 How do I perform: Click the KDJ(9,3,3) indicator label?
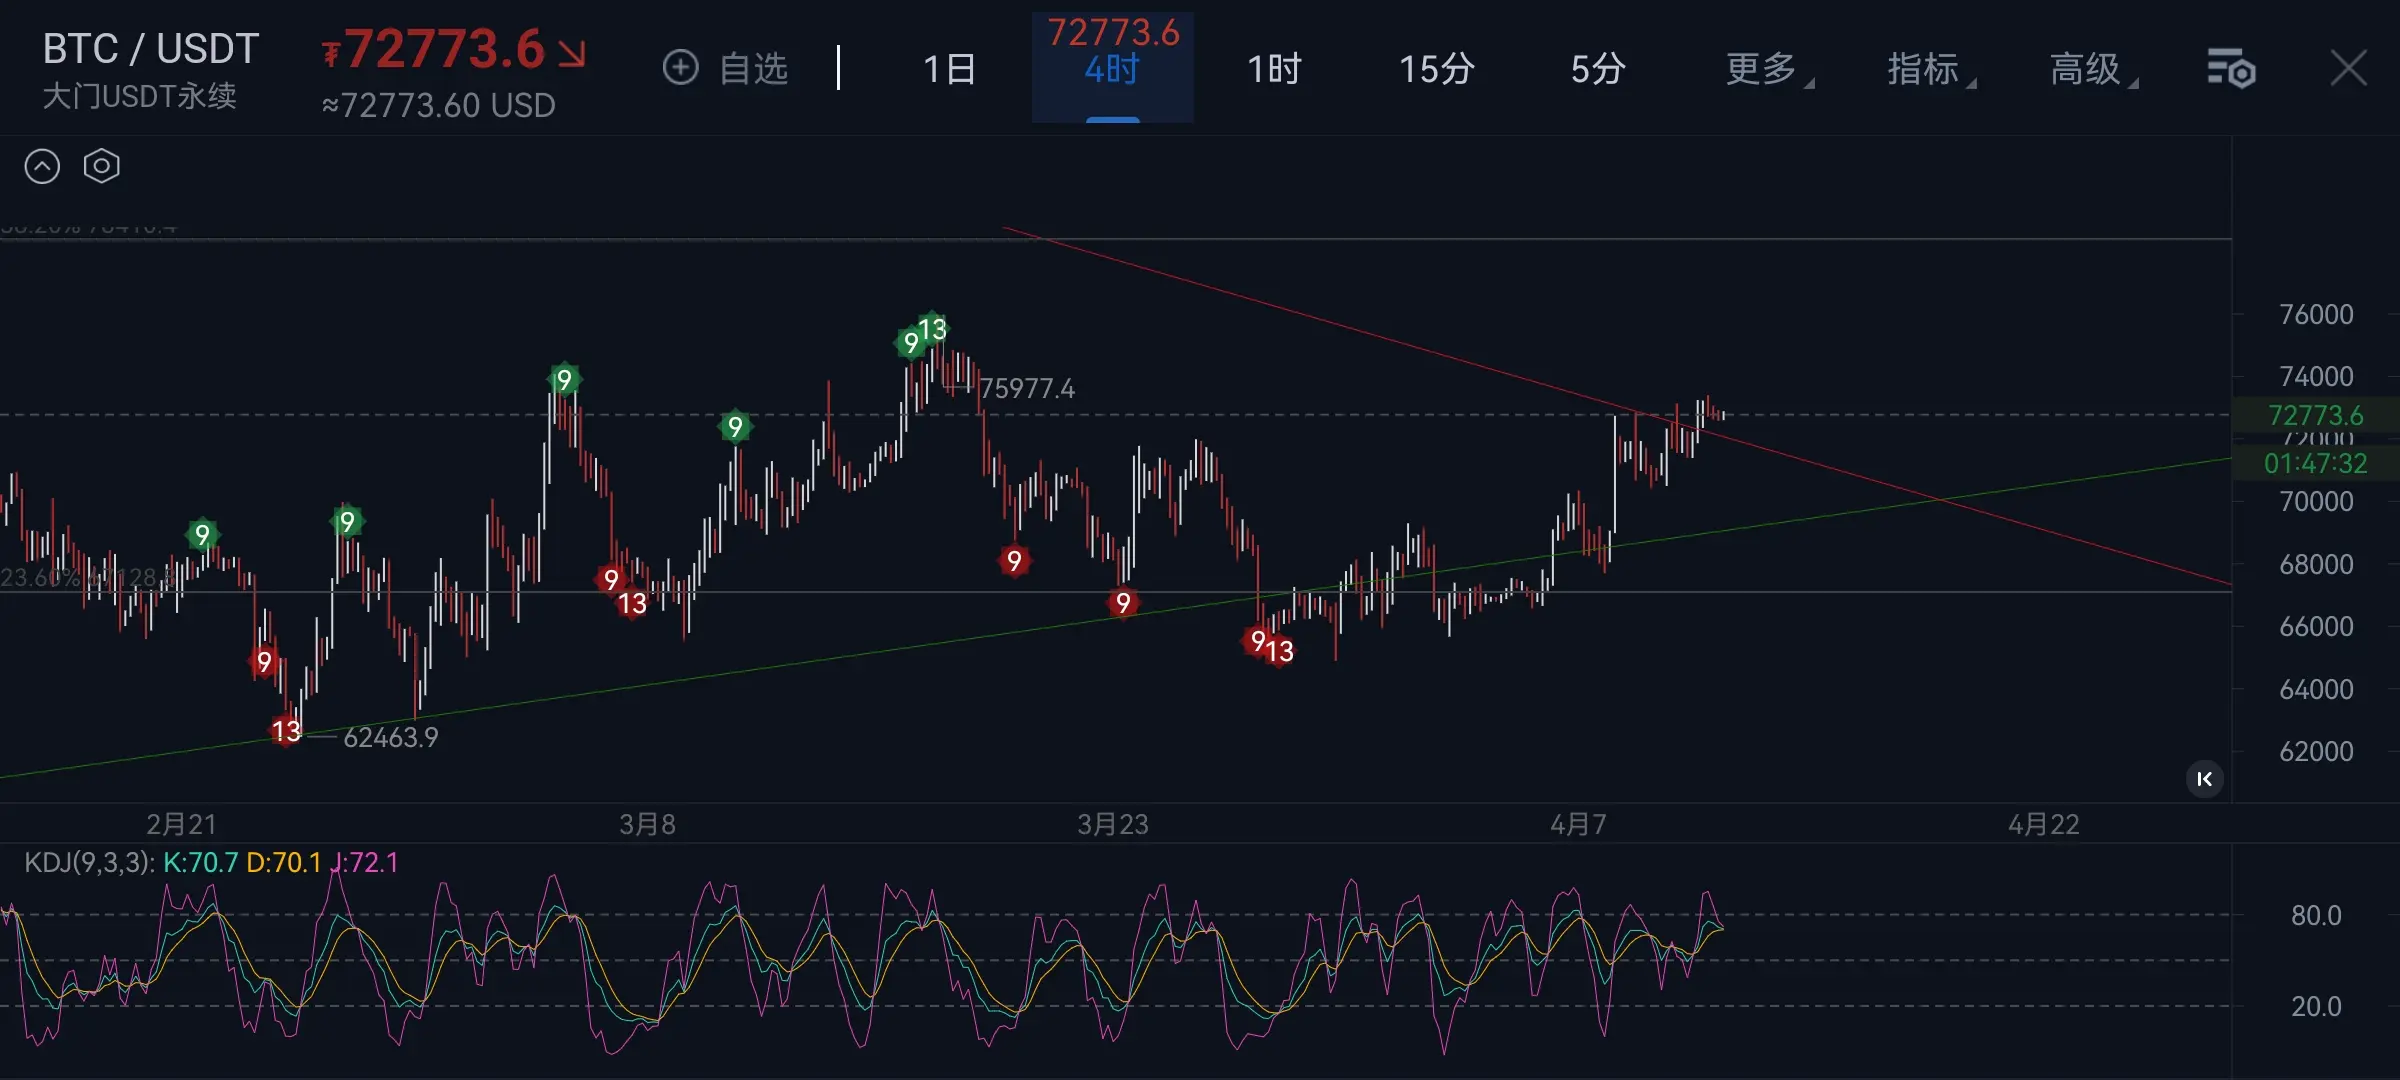[x=89, y=862]
